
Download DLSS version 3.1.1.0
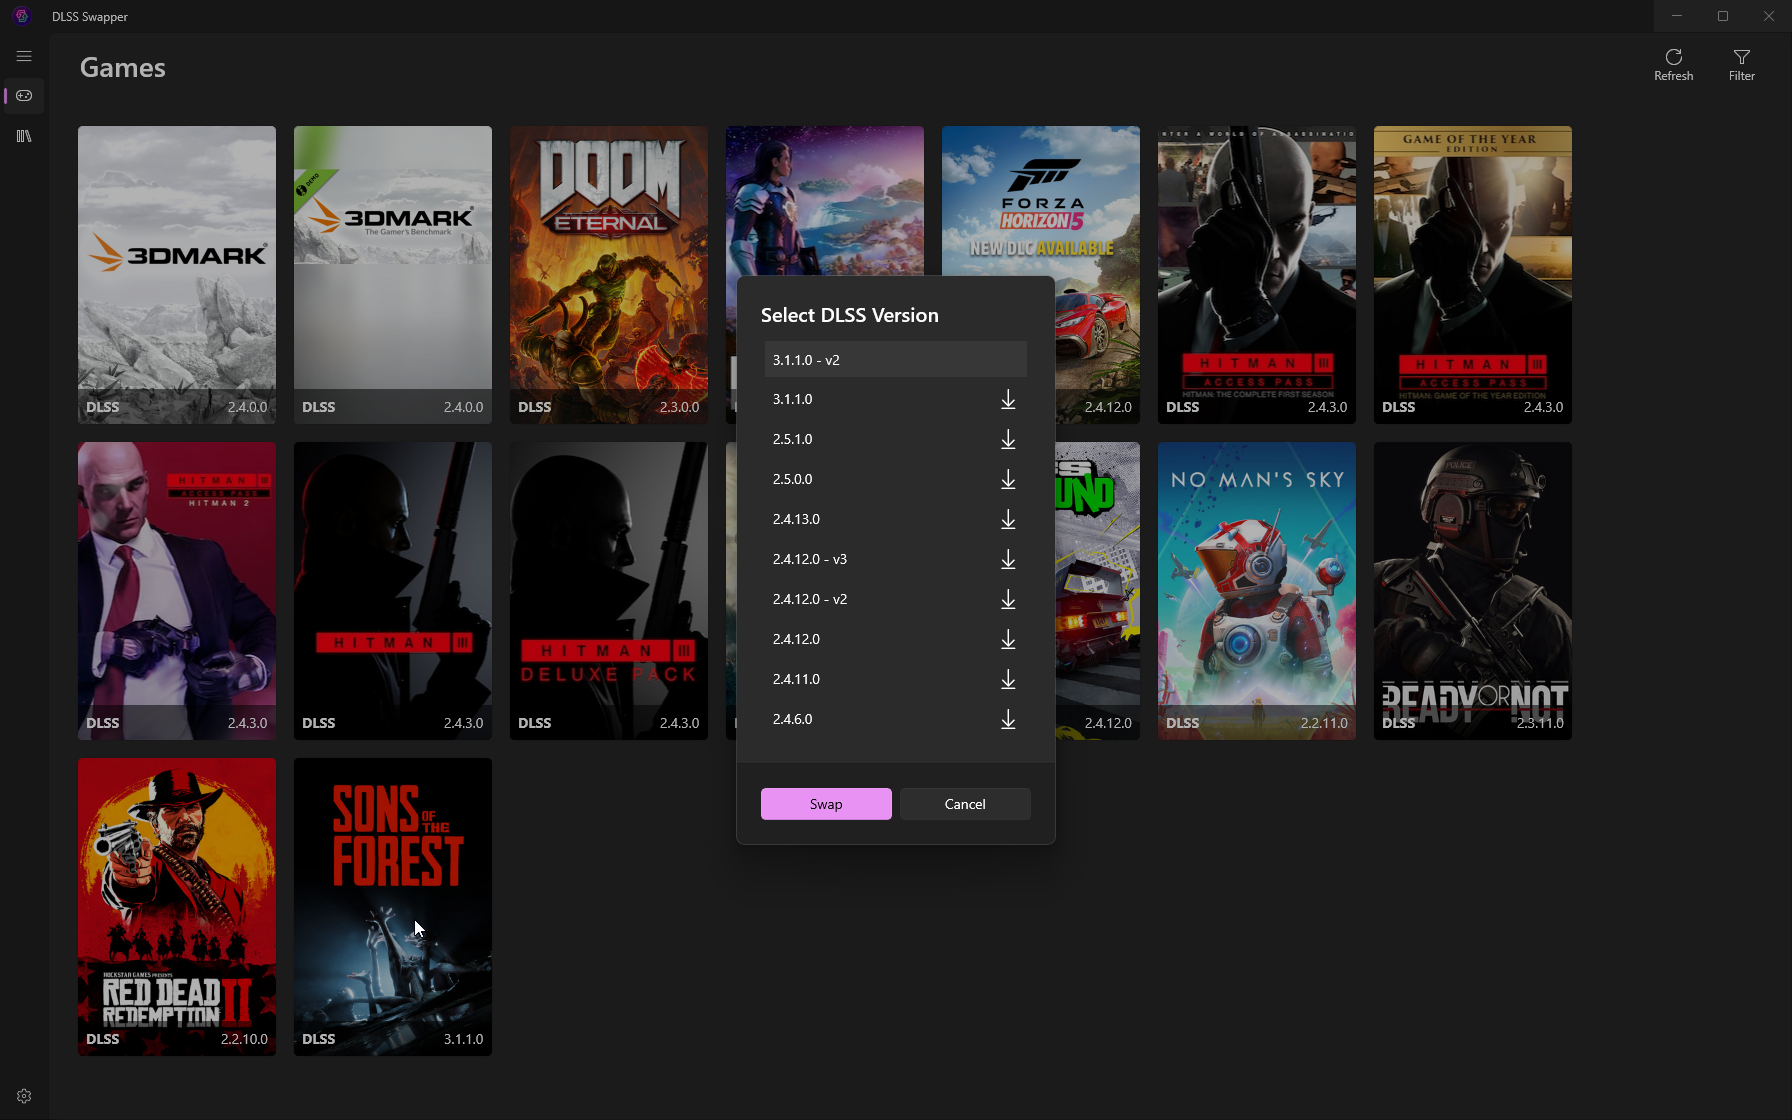[x=1008, y=400]
